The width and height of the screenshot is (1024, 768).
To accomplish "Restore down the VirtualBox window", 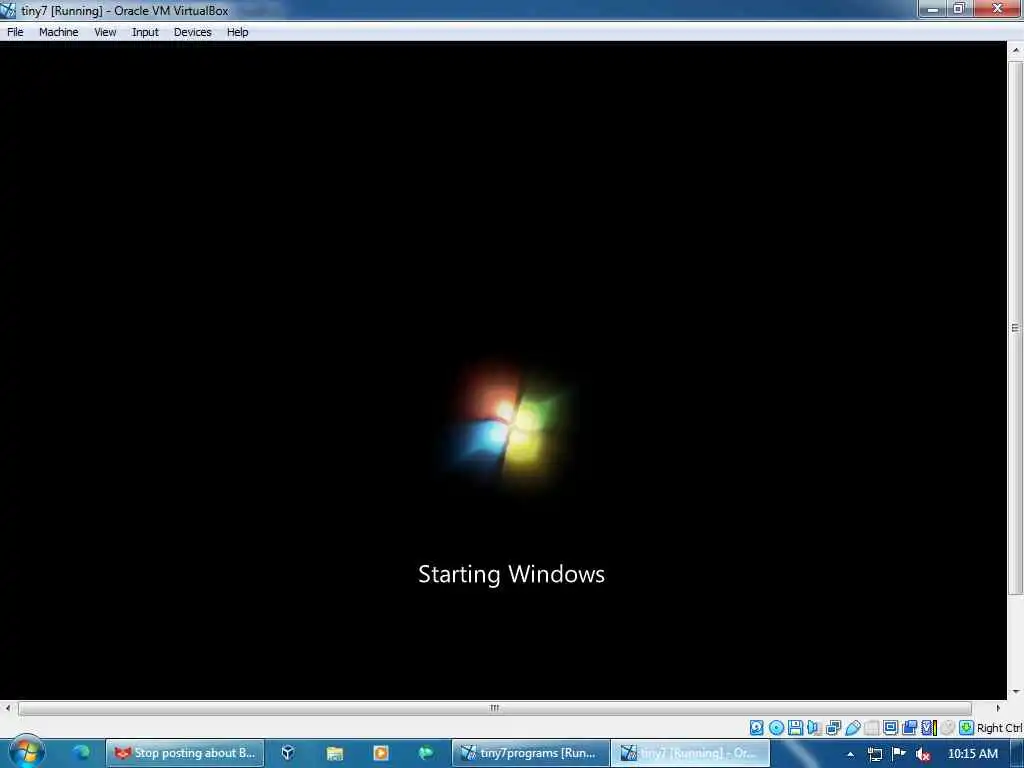I will click(959, 9).
